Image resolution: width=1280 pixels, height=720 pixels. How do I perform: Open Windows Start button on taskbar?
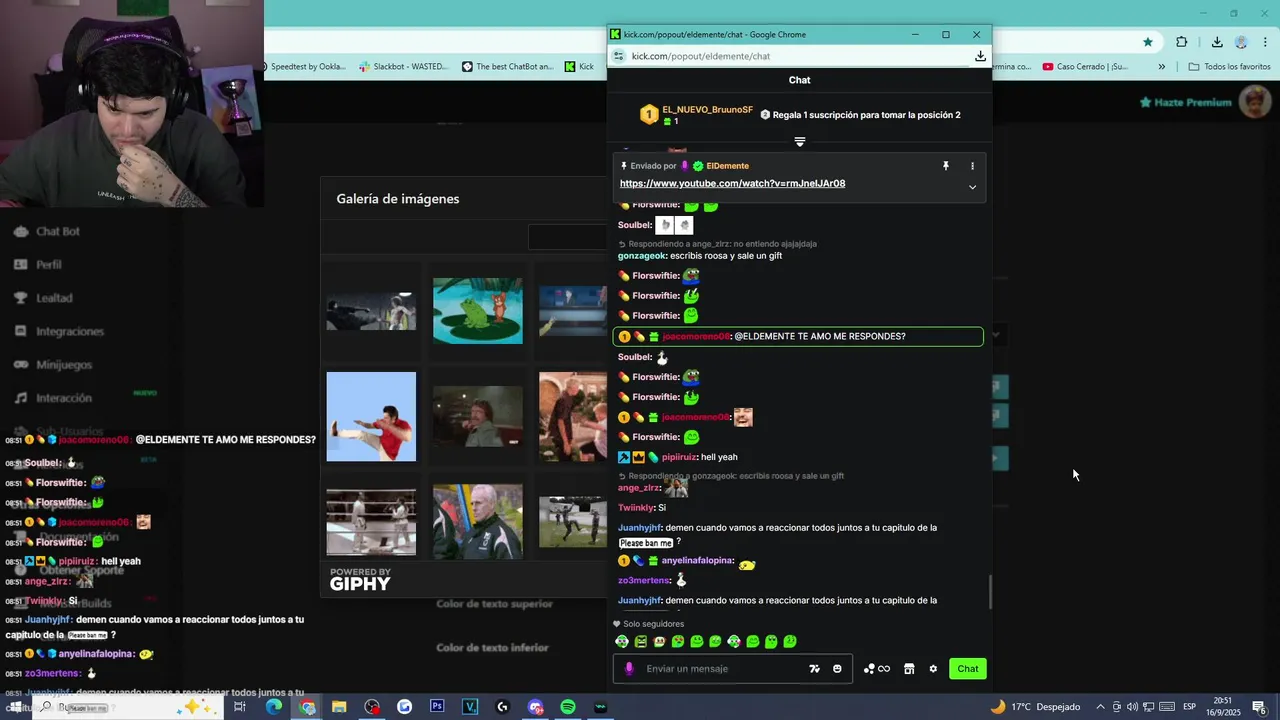tap(14, 707)
